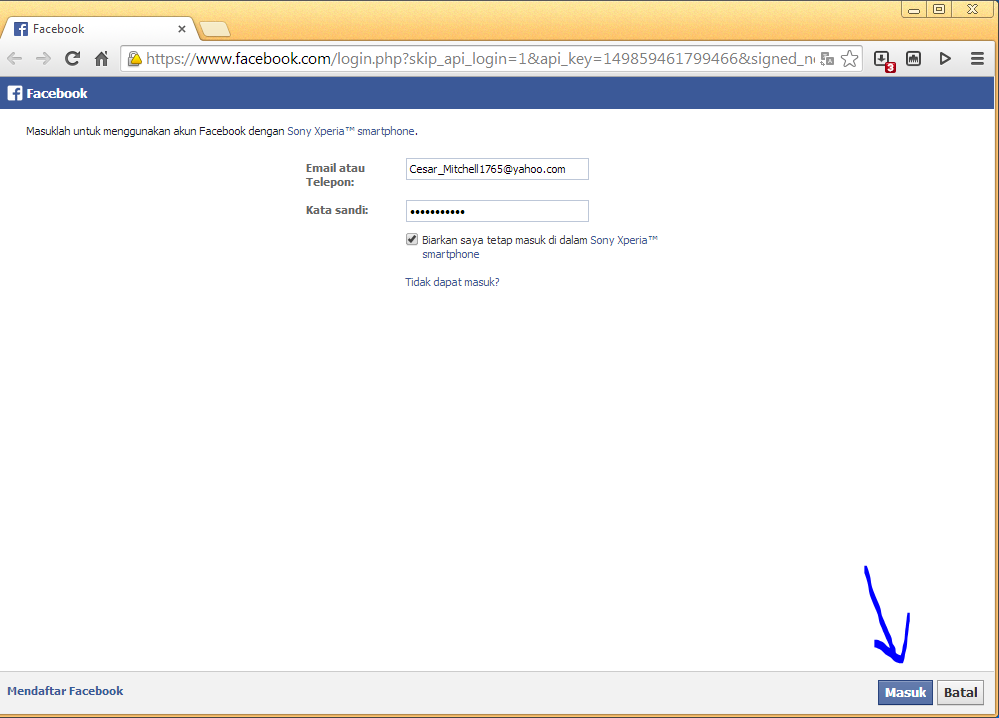Open the Sony Xperia link beside the checkbox
The height and width of the screenshot is (718, 999).
click(x=540, y=247)
